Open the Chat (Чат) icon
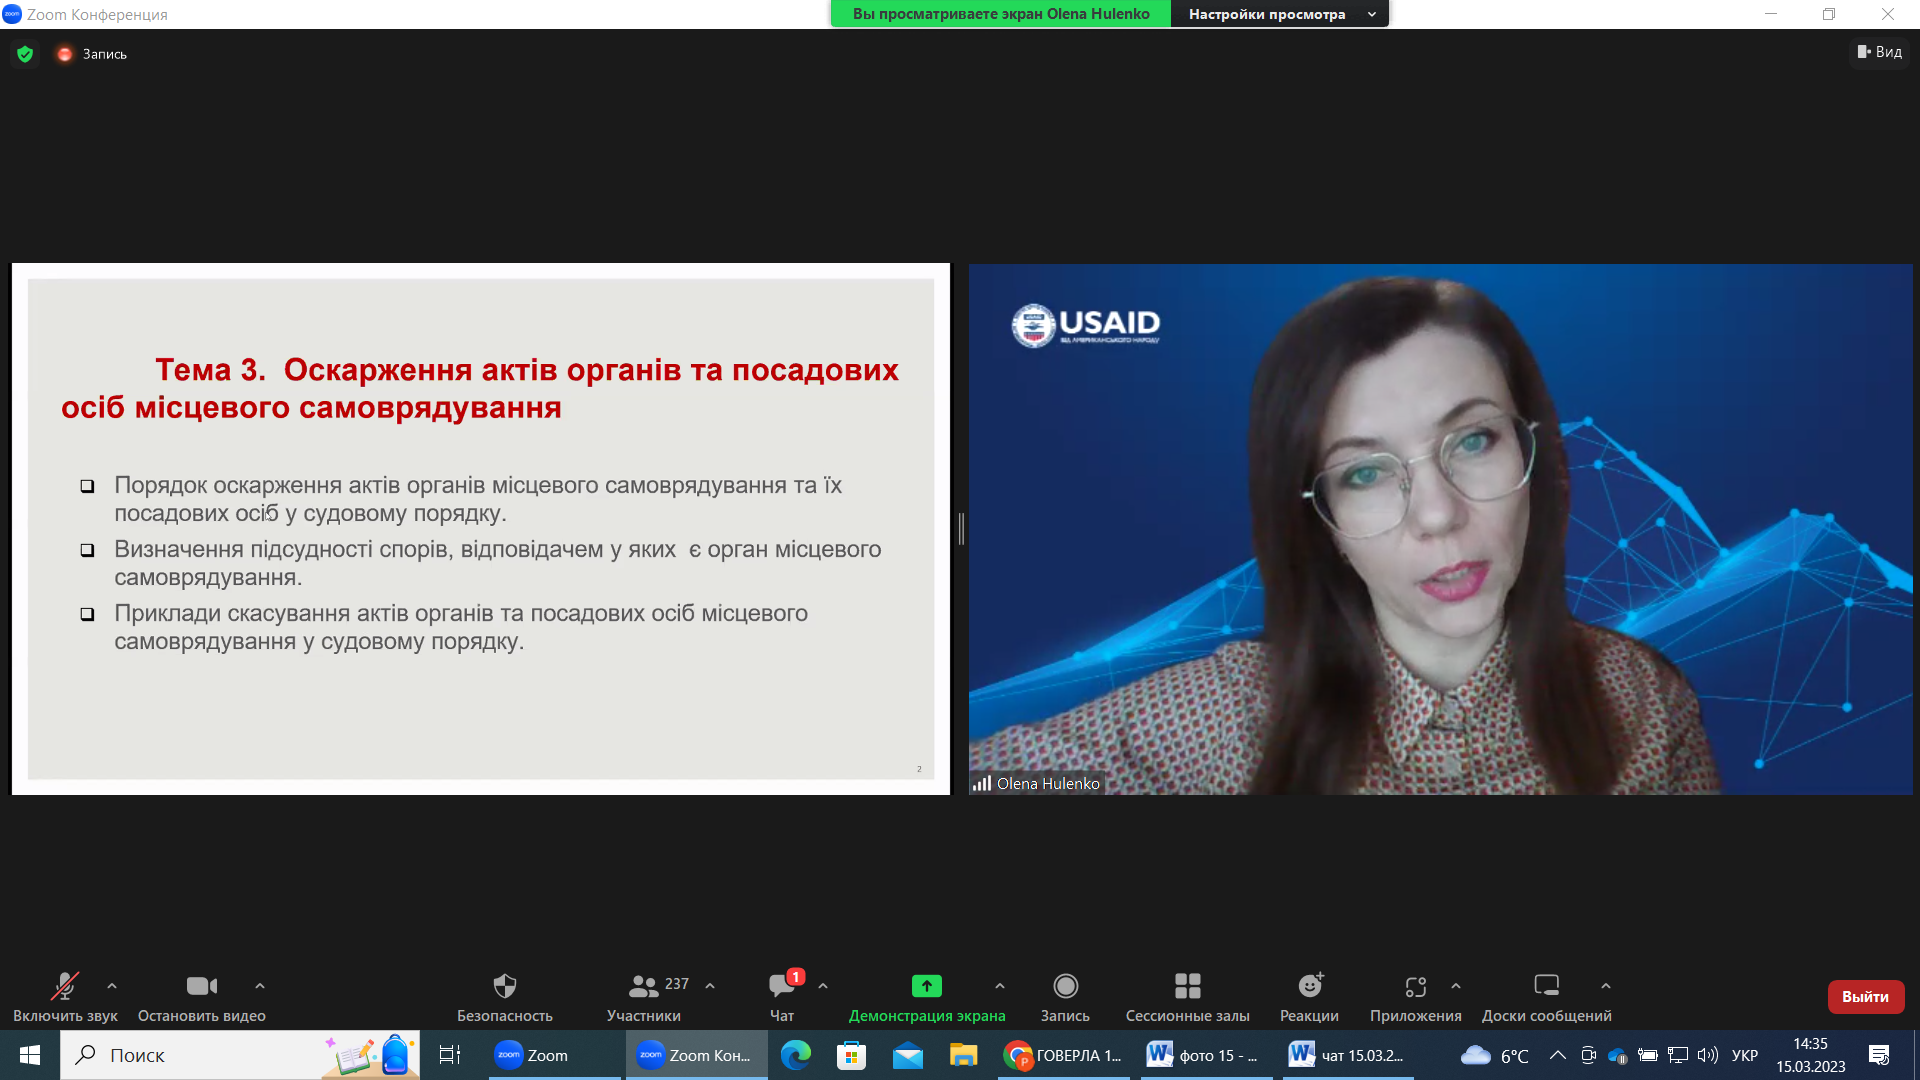Viewport: 1920px width, 1080px height. click(782, 987)
